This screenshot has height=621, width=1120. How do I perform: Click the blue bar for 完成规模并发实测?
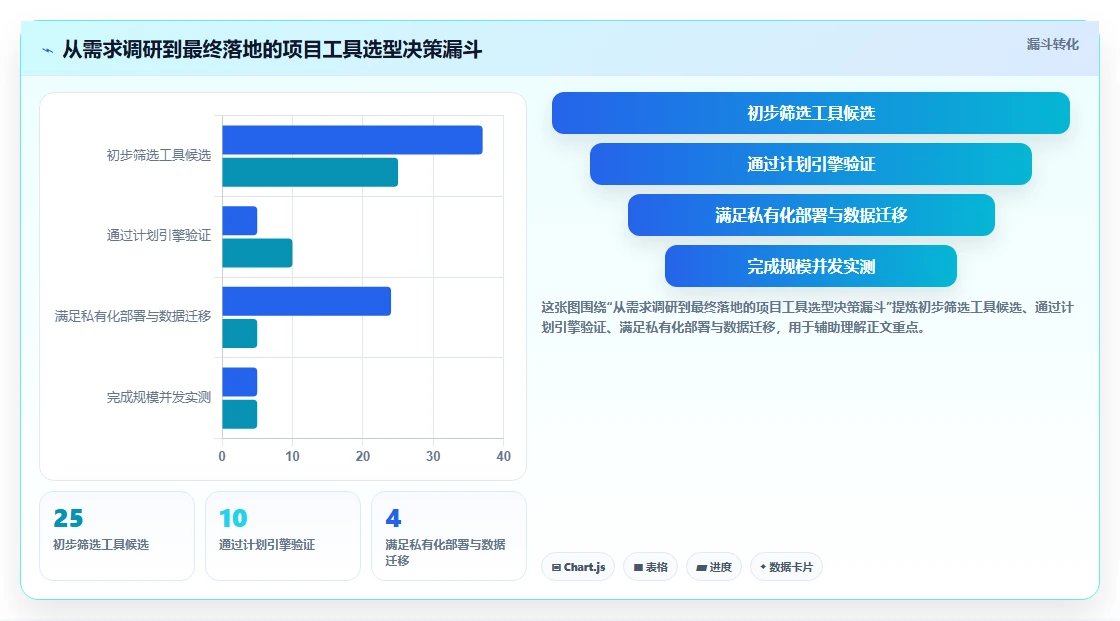click(x=239, y=382)
